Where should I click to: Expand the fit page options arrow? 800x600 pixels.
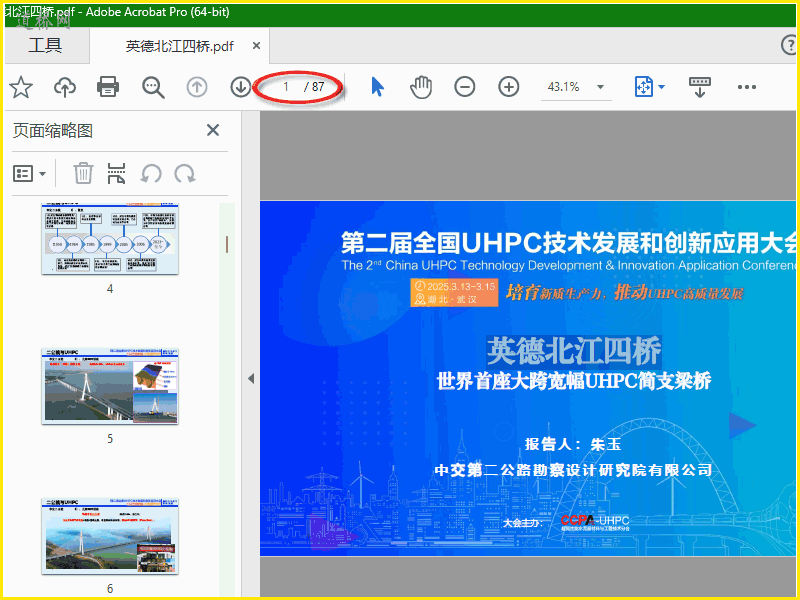tap(662, 87)
